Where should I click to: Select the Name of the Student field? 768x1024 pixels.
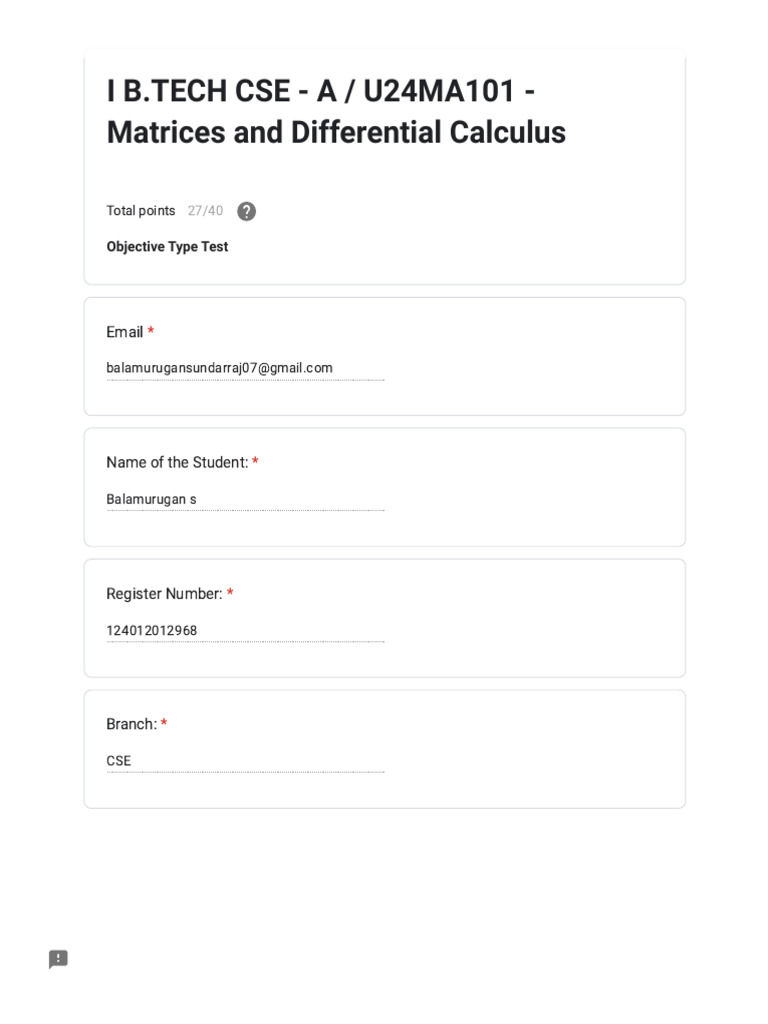(x=245, y=500)
